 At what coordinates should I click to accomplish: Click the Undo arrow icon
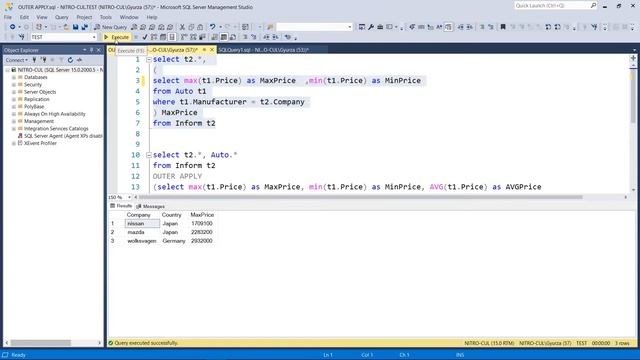pyautogui.click(x=212, y=27)
